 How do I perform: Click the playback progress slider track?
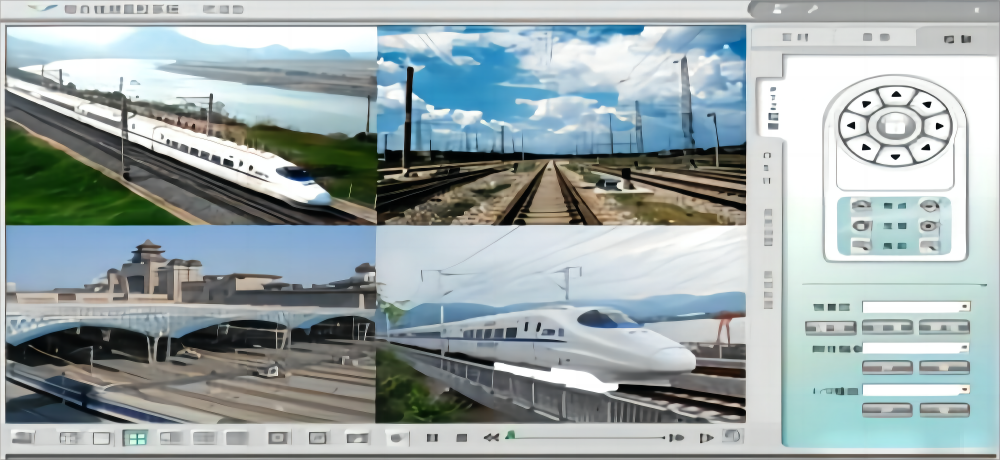click(x=590, y=437)
